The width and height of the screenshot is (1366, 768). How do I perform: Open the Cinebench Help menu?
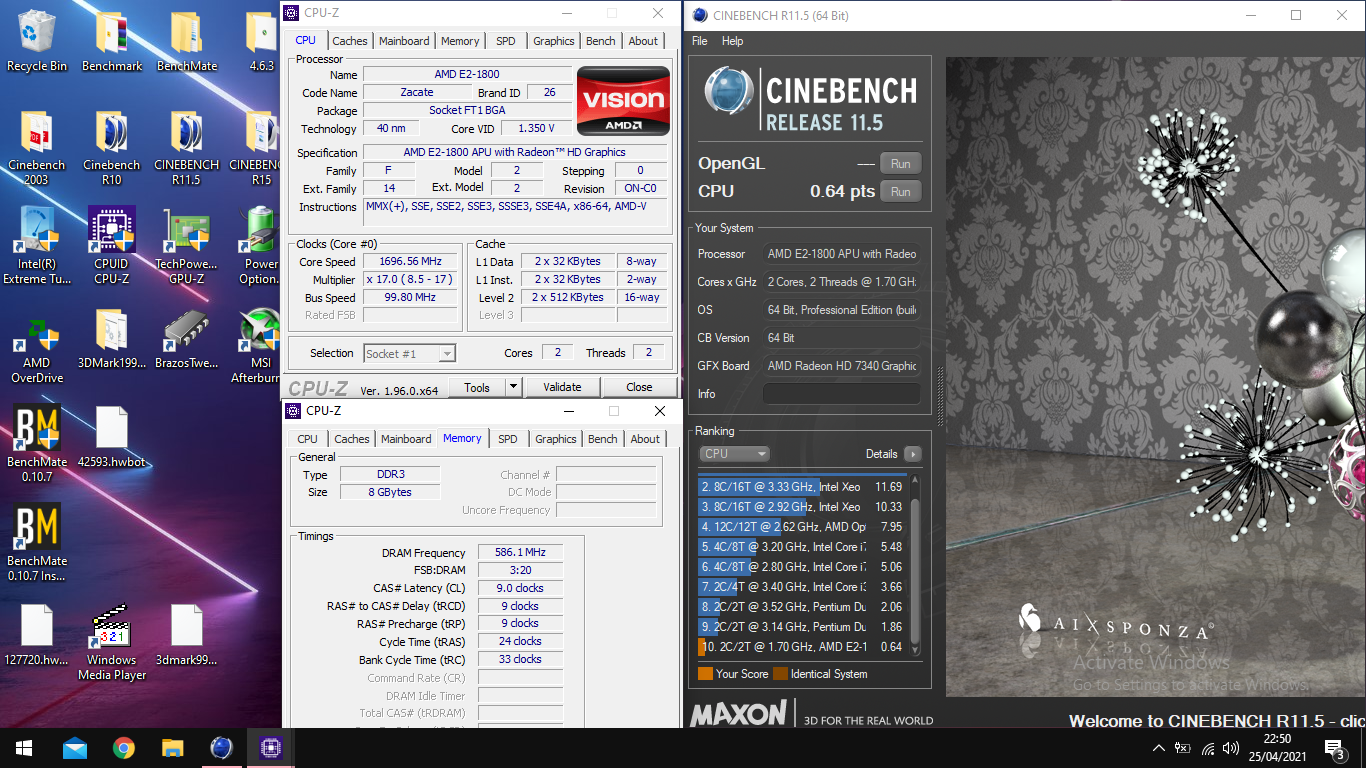(733, 41)
